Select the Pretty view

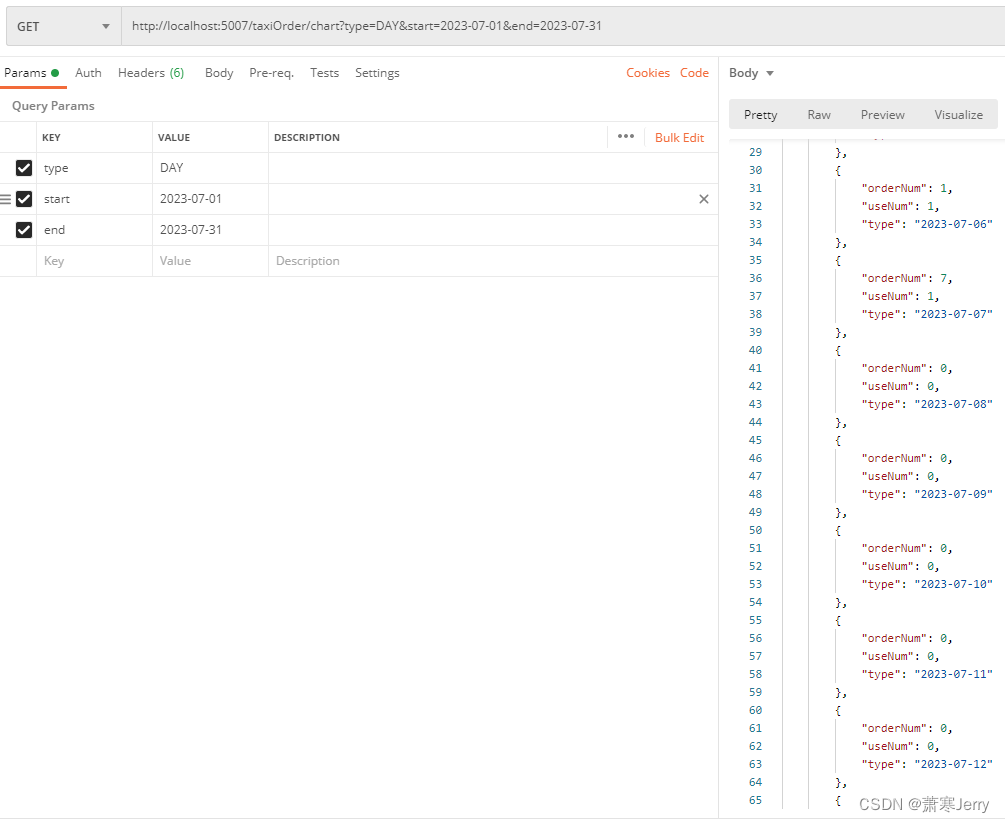coord(760,115)
